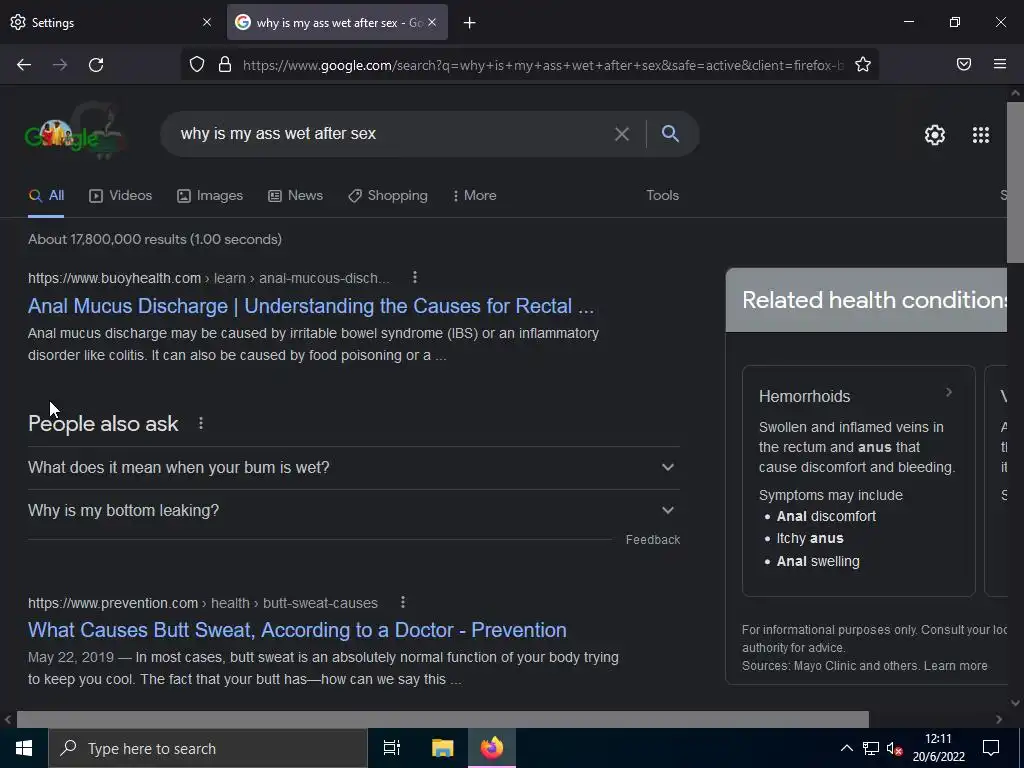1024x768 pixels.
Task: Click the Windows taskbar search box
Action: (208, 748)
